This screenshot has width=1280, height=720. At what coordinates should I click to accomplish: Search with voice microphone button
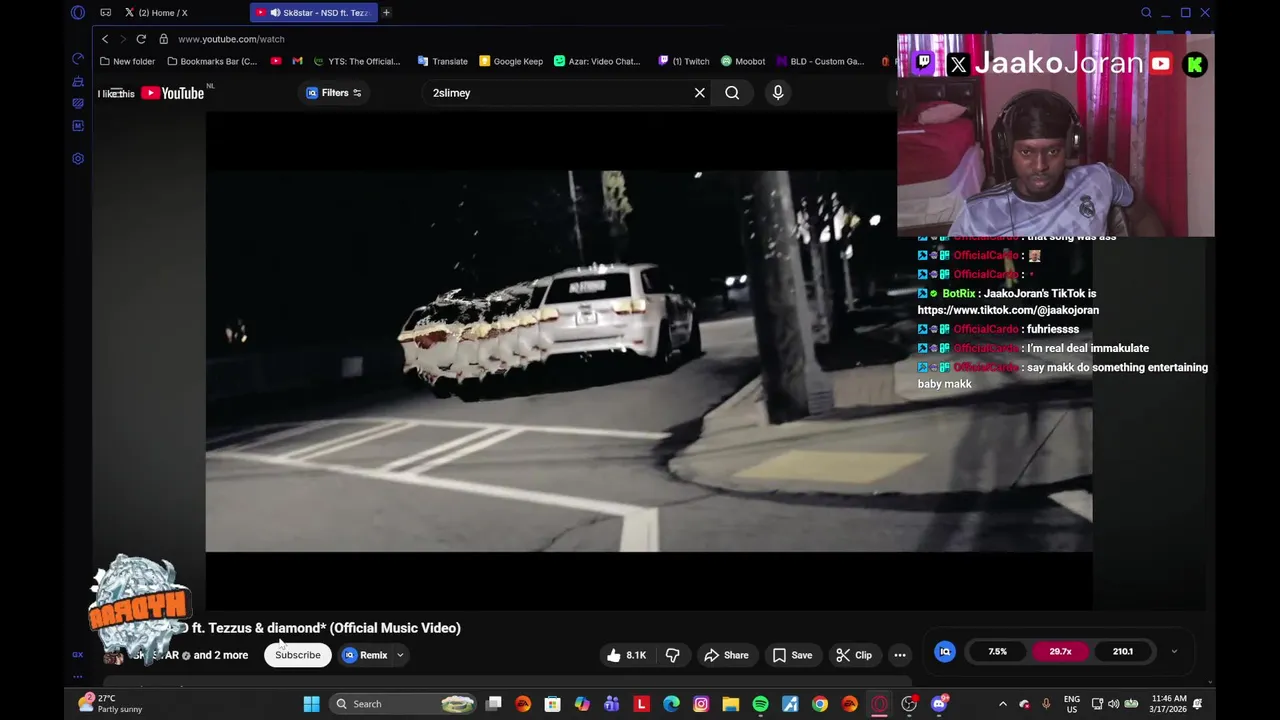(x=778, y=93)
